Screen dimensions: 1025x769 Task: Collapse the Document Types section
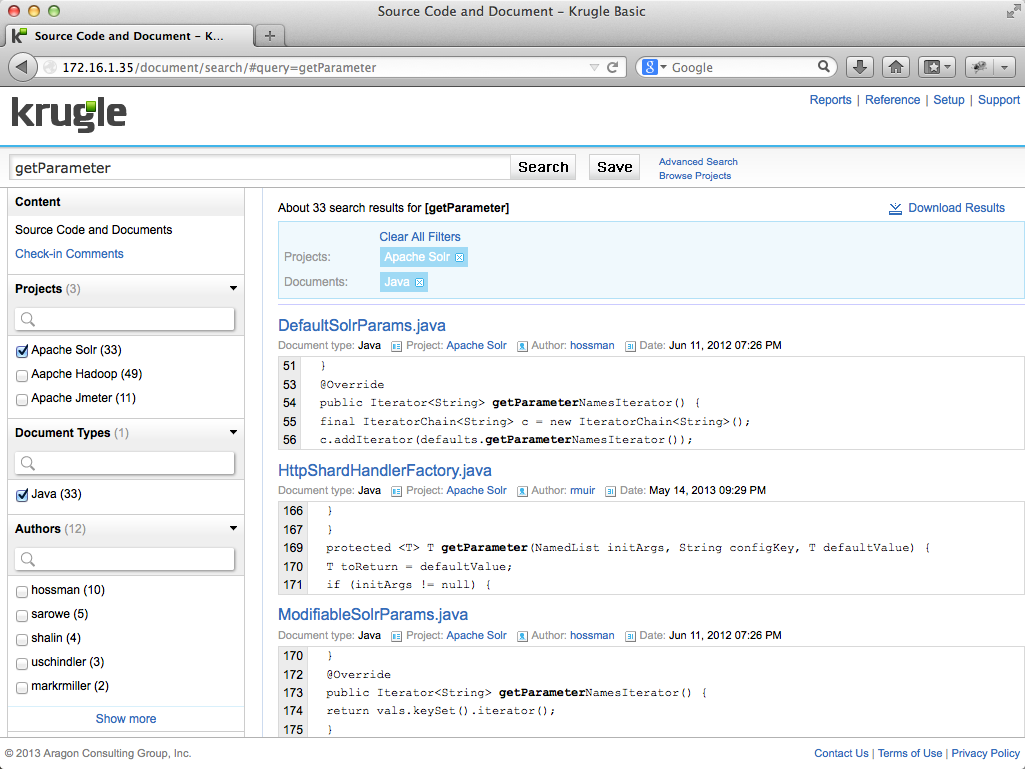(233, 432)
